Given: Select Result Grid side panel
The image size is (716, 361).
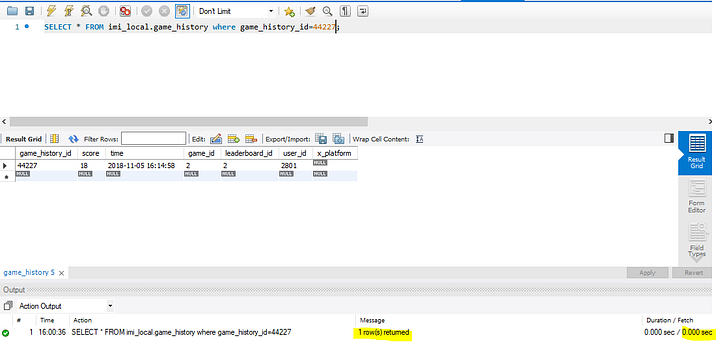Looking at the screenshot, I should coord(696,152).
